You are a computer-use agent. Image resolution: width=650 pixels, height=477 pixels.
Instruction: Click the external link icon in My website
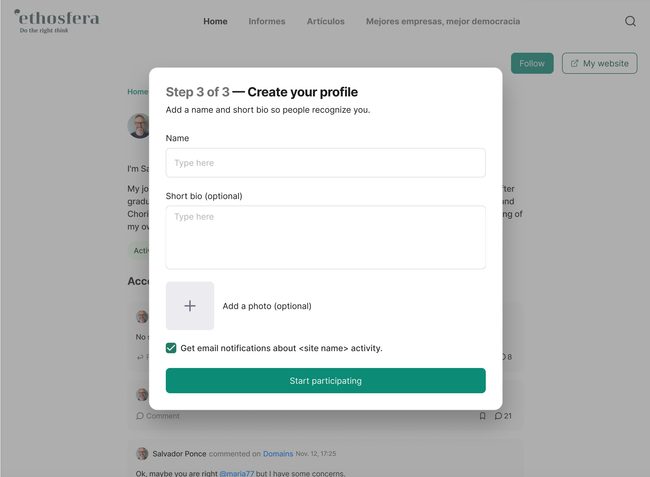[574, 63]
